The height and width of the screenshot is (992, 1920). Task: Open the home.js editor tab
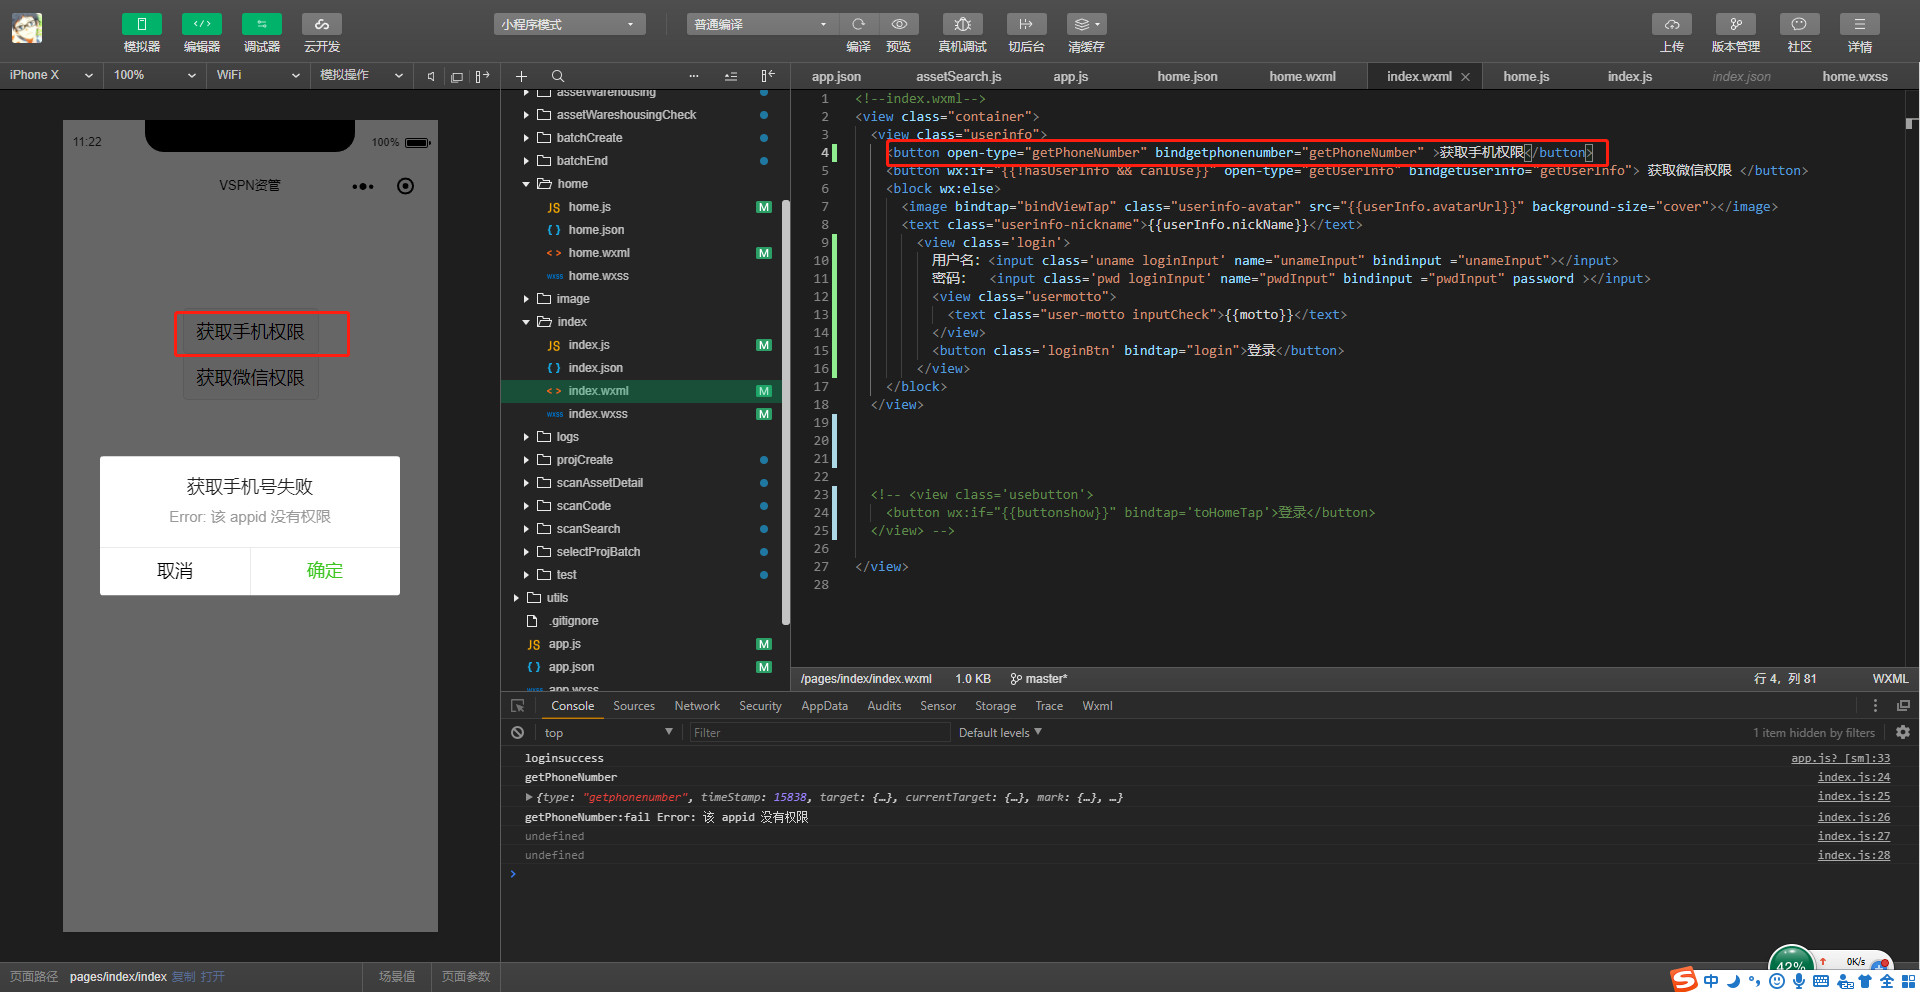(x=1526, y=76)
